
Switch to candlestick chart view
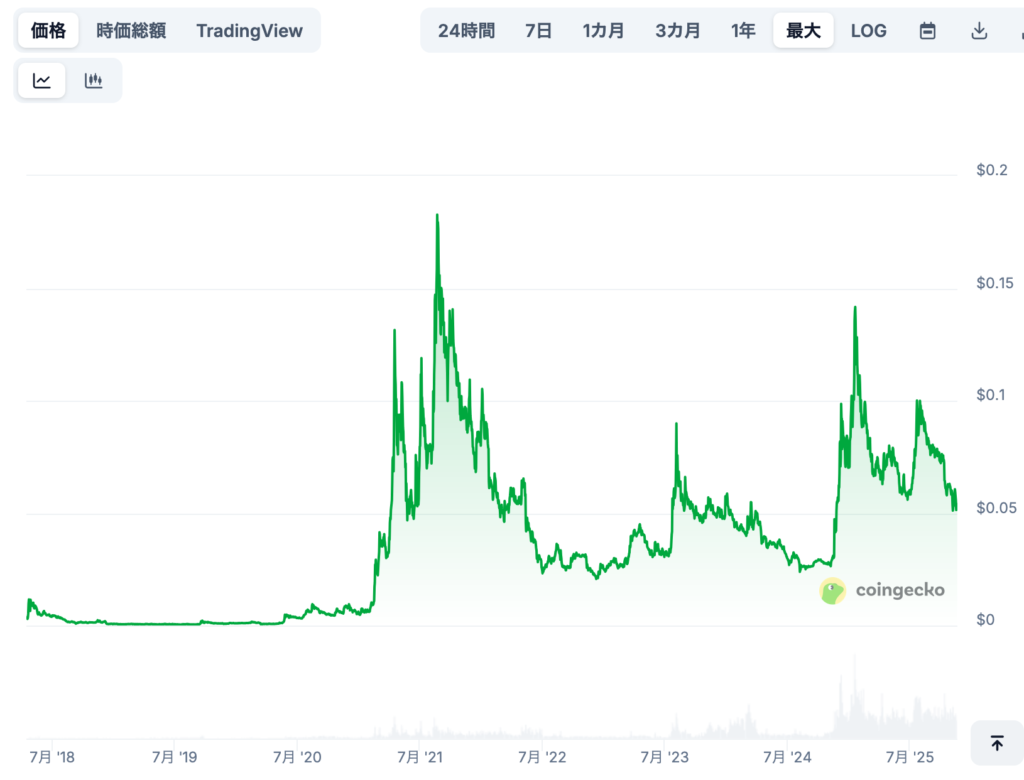(x=94, y=80)
